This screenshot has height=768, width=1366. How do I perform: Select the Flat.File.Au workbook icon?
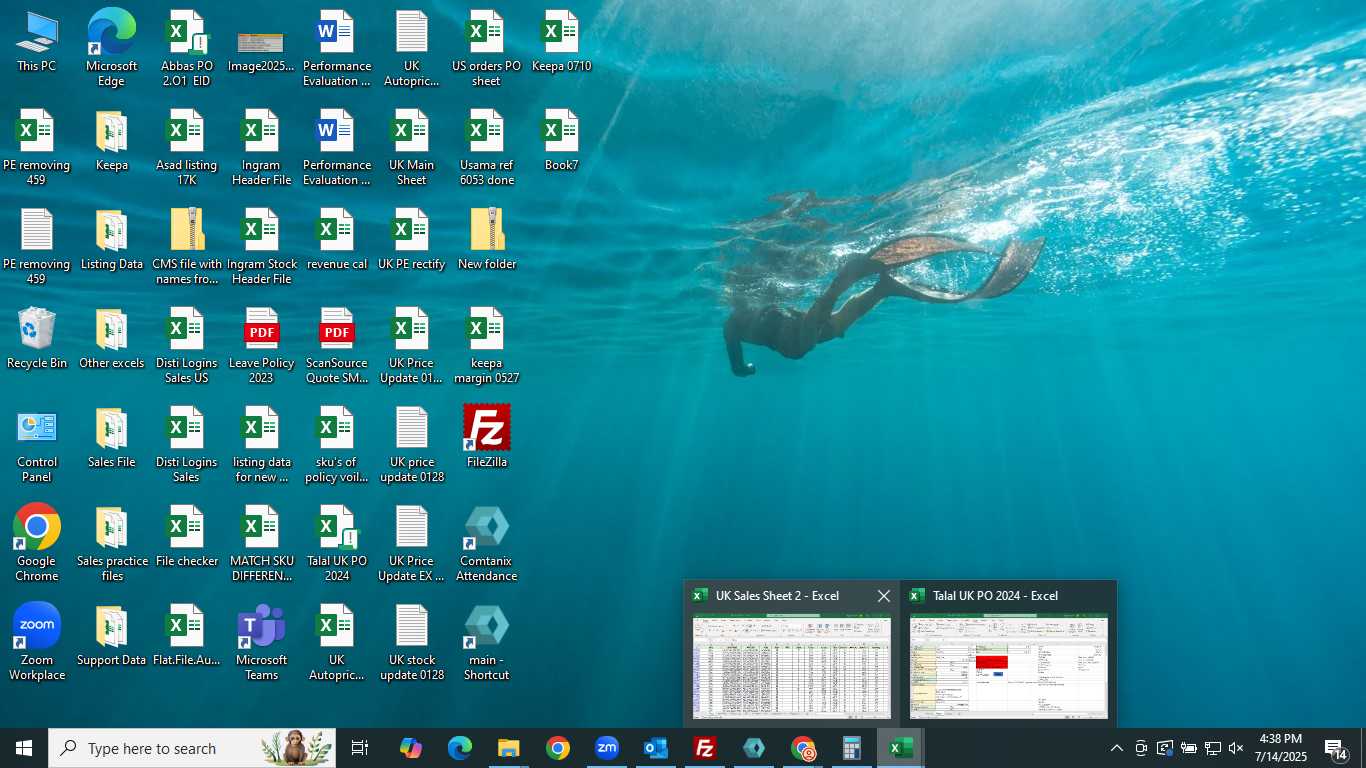pyautogui.click(x=186, y=637)
